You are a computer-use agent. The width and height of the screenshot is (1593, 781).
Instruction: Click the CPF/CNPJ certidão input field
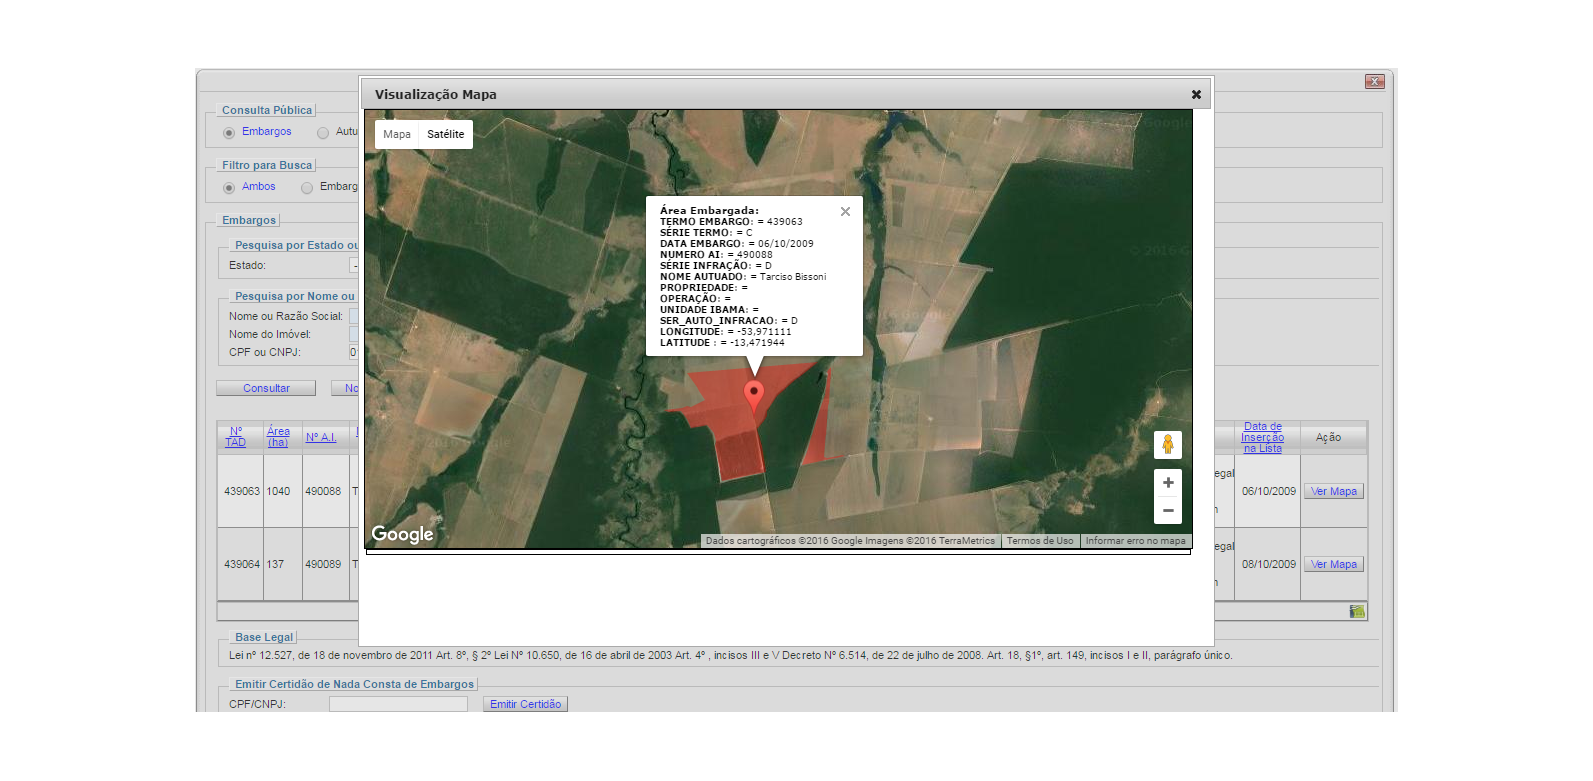(x=398, y=704)
